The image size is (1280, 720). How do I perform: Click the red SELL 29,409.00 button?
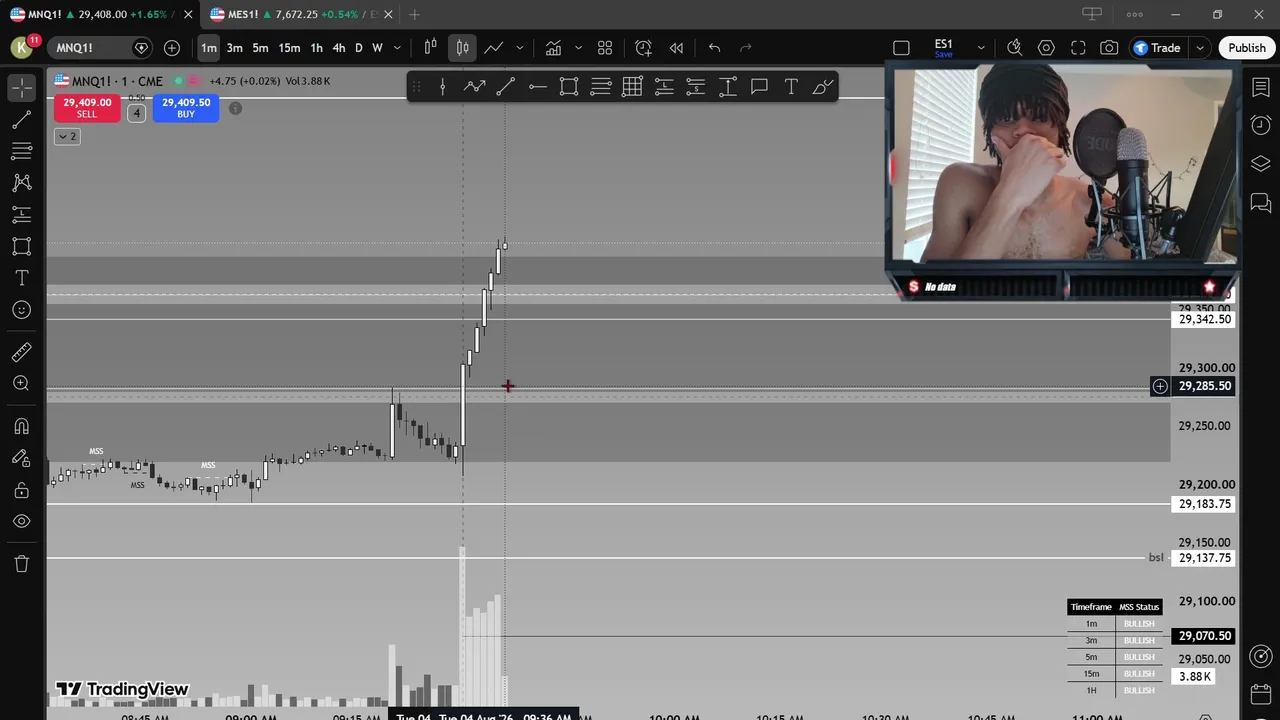(87, 108)
